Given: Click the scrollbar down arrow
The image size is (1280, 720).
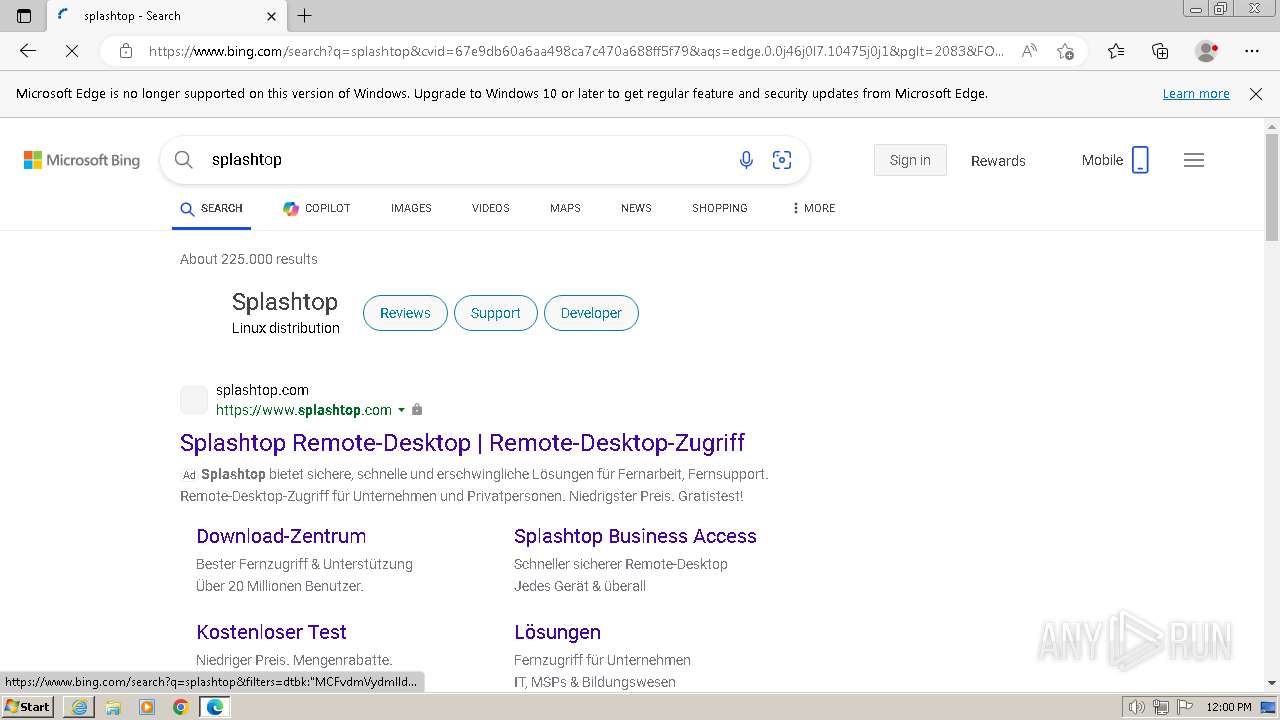Looking at the screenshot, I should pos(1272,683).
